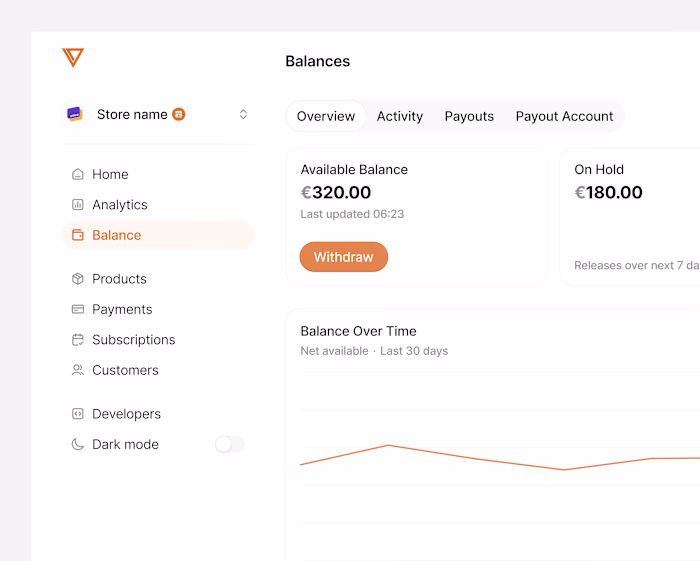The width and height of the screenshot is (700, 561).
Task: Switch to the Activity tab
Action: (400, 116)
